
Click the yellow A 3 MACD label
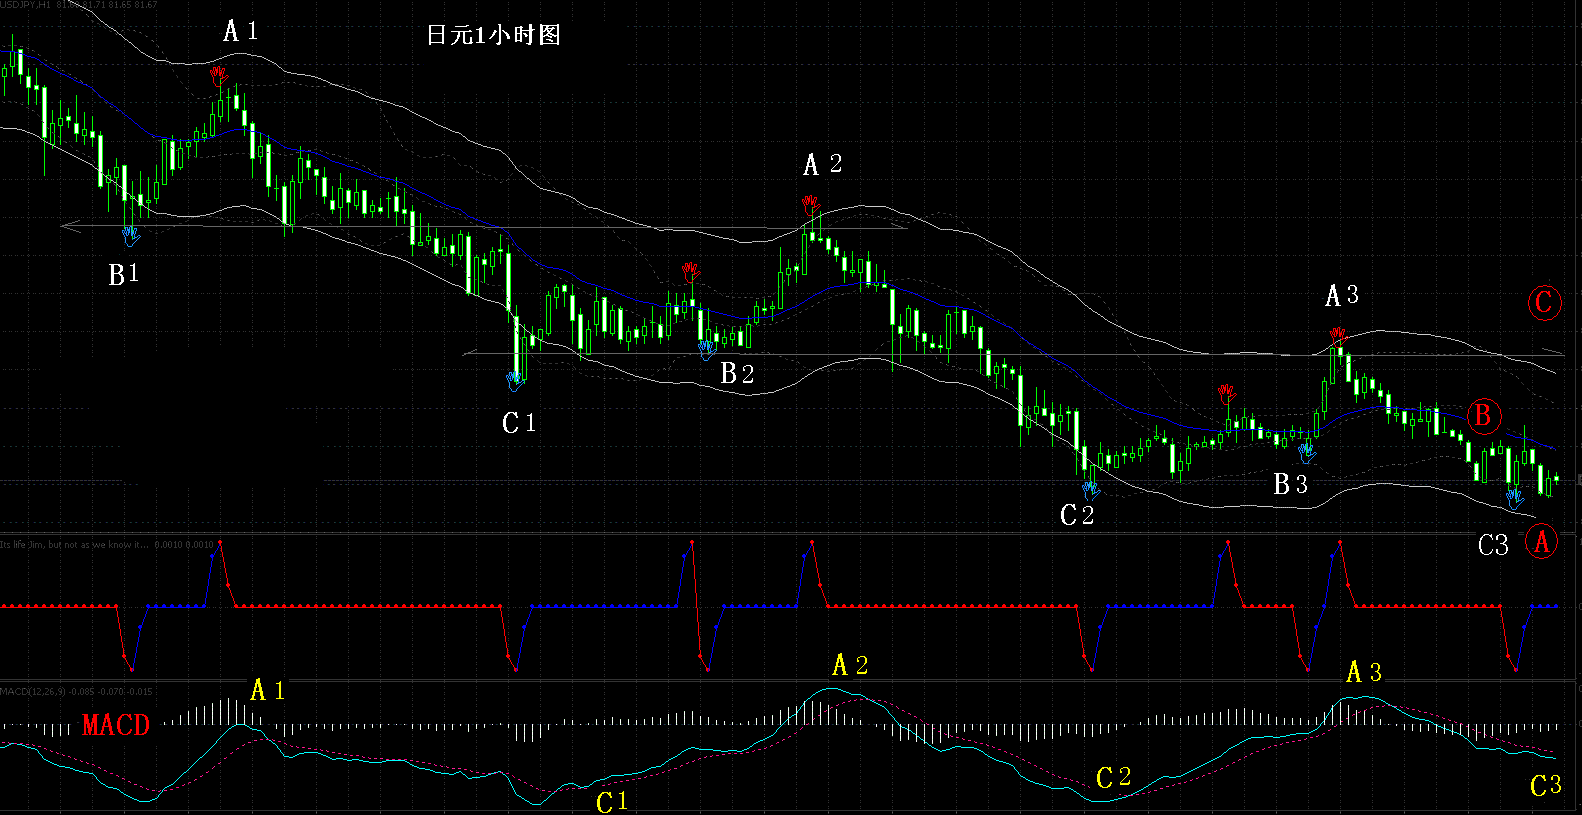(1364, 672)
